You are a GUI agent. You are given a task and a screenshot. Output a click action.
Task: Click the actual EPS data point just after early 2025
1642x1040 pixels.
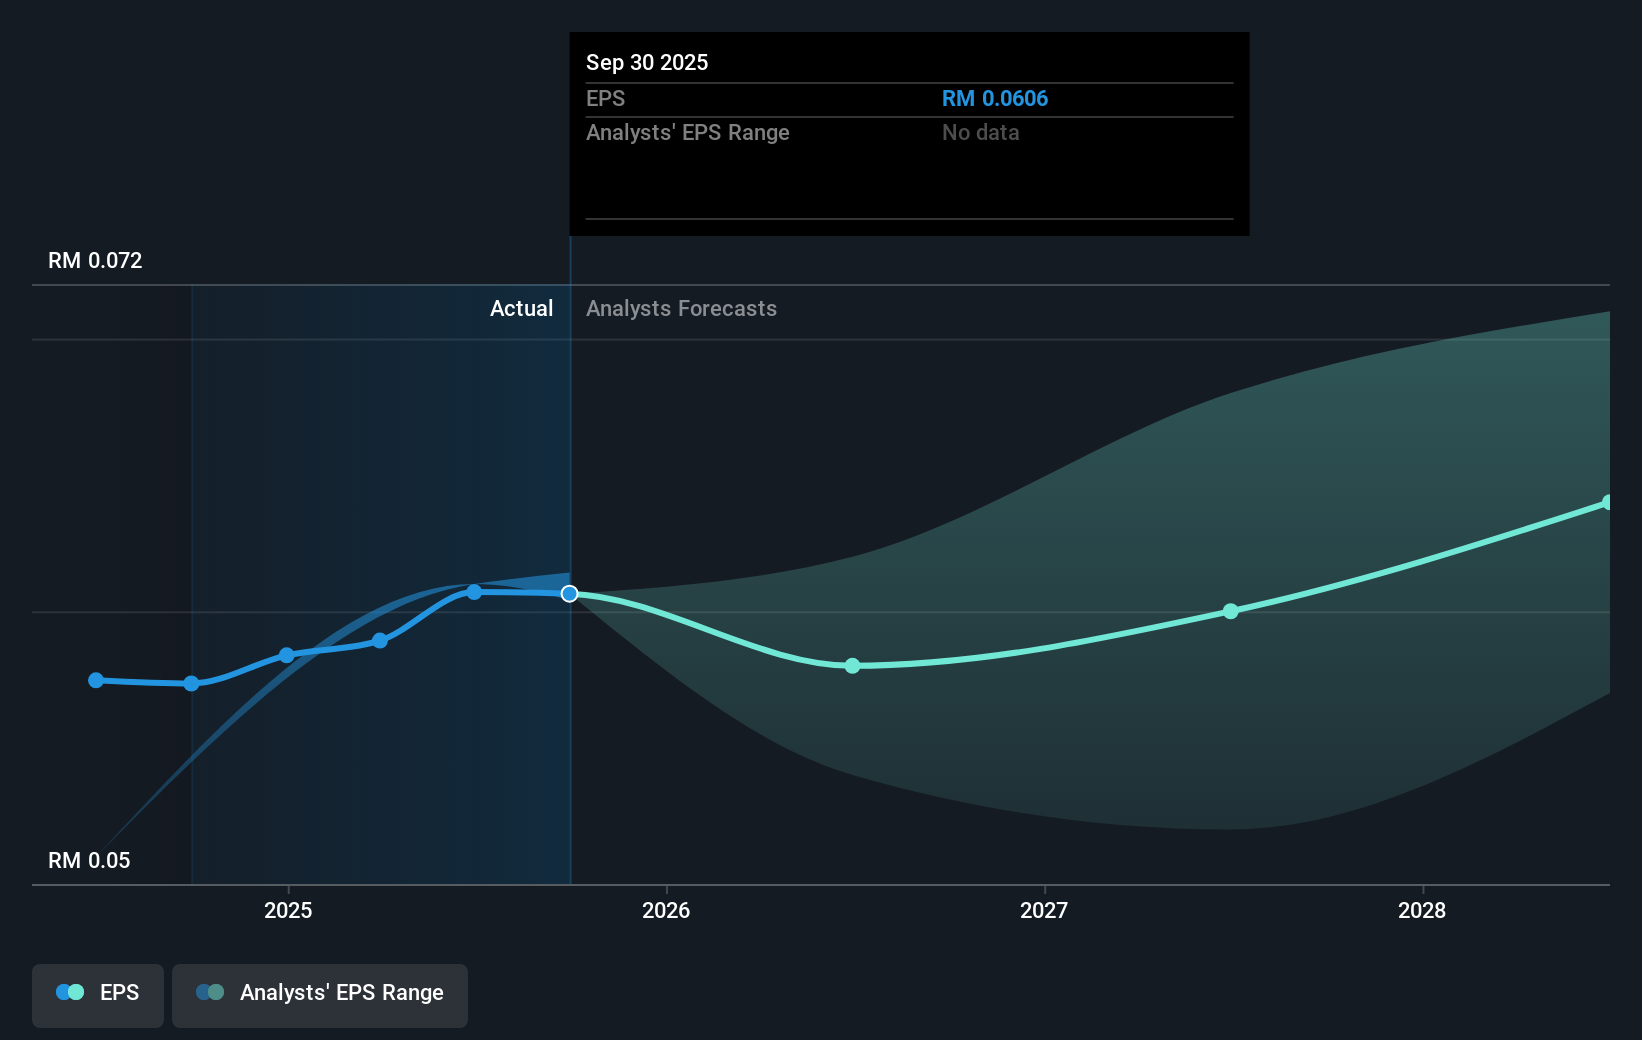click(380, 641)
